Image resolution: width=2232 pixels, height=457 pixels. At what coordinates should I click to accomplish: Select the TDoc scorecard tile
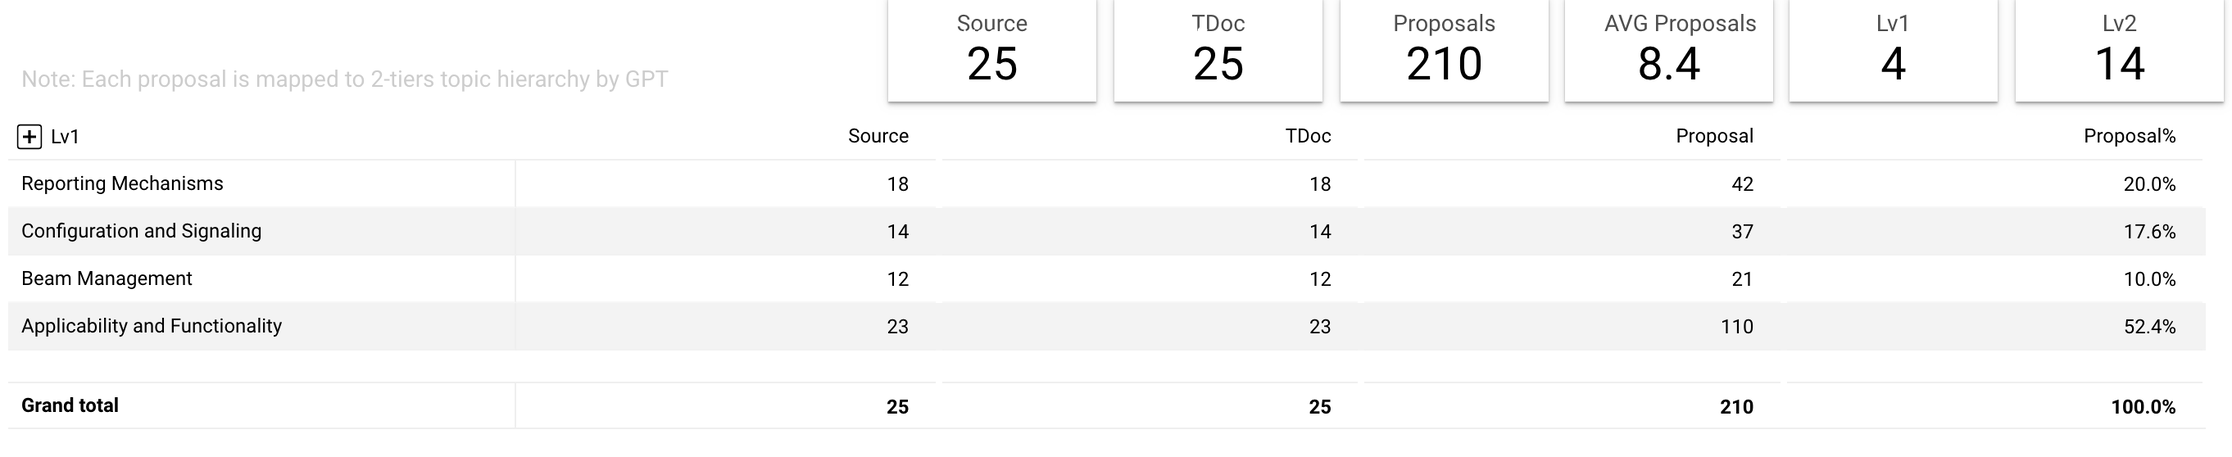1218,50
